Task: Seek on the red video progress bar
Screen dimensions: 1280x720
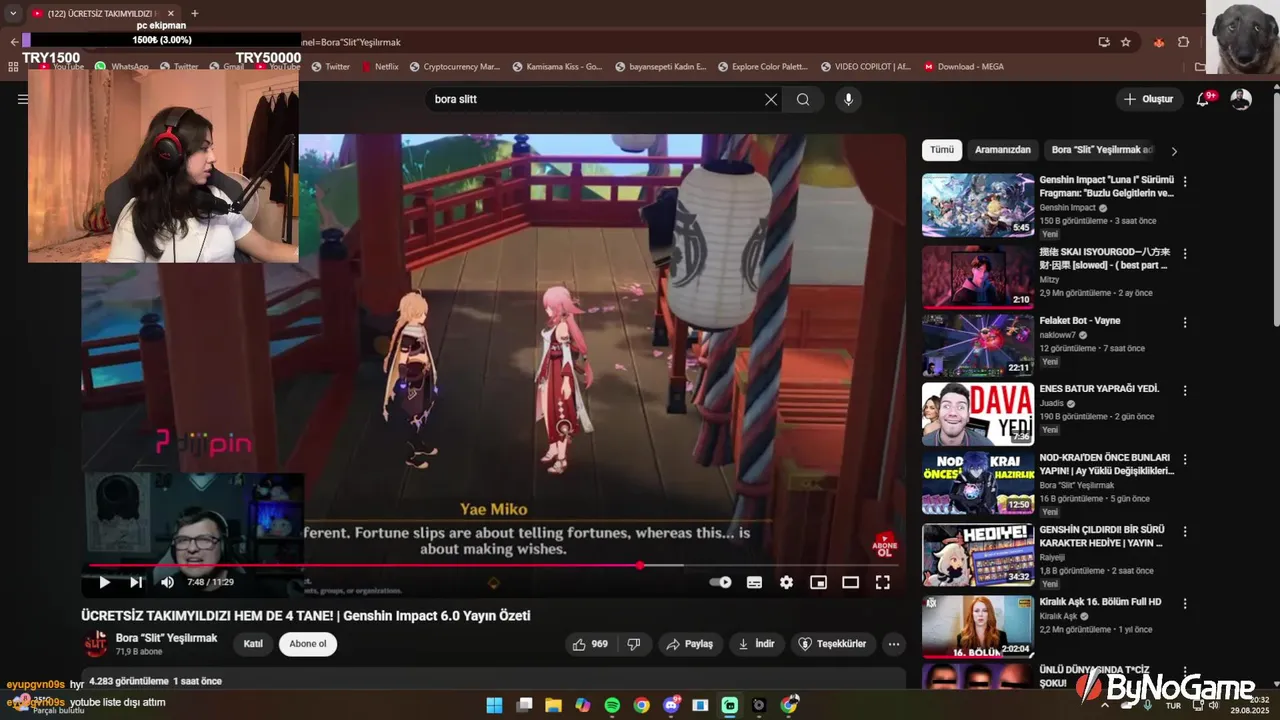Action: 494,565
